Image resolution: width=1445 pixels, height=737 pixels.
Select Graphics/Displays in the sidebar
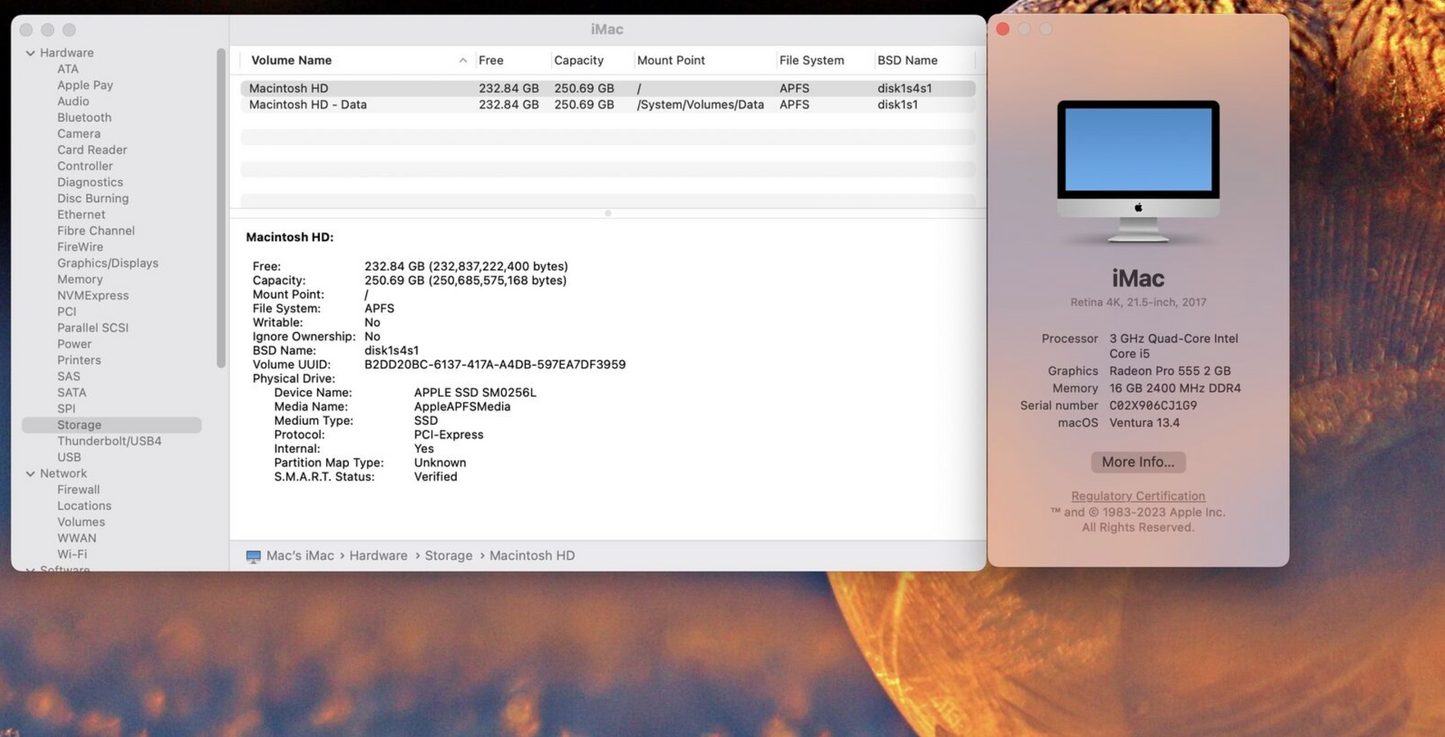click(108, 261)
